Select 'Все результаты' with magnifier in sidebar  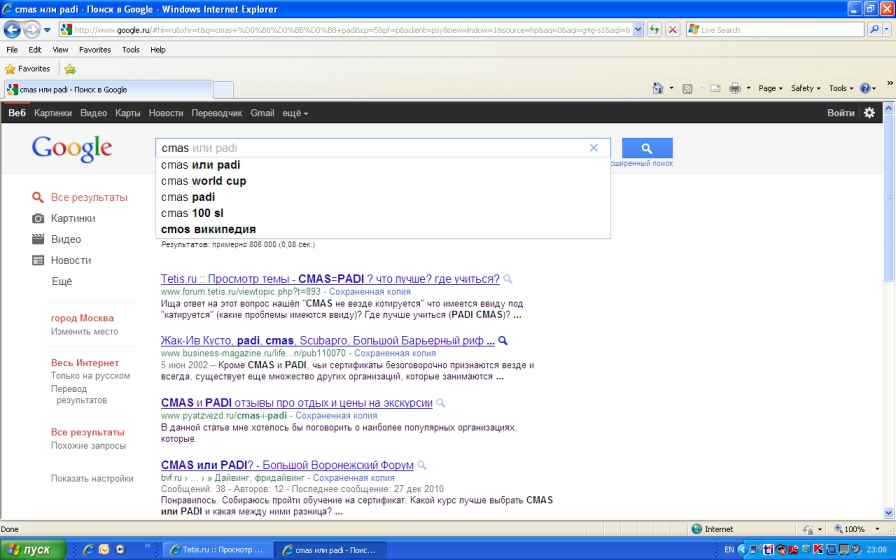[x=80, y=197]
